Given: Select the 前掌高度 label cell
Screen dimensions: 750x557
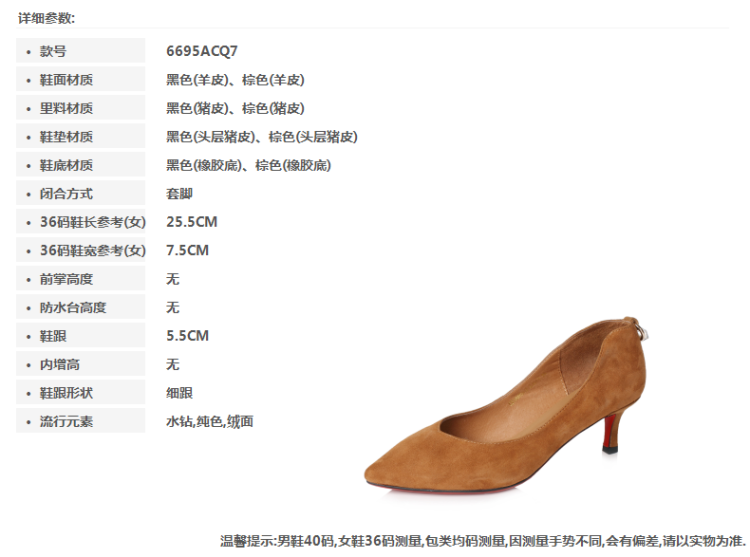Looking at the screenshot, I should (x=80, y=279).
